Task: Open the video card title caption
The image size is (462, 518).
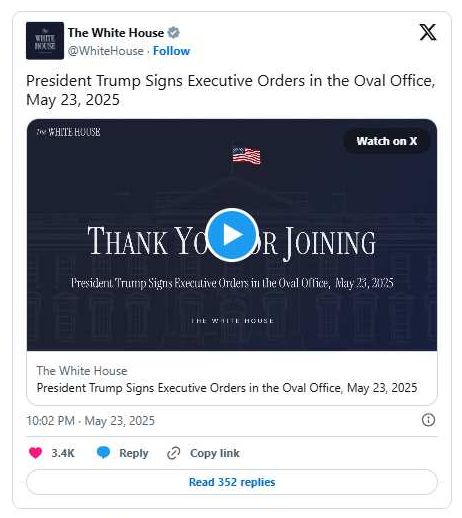Action: pos(227,388)
